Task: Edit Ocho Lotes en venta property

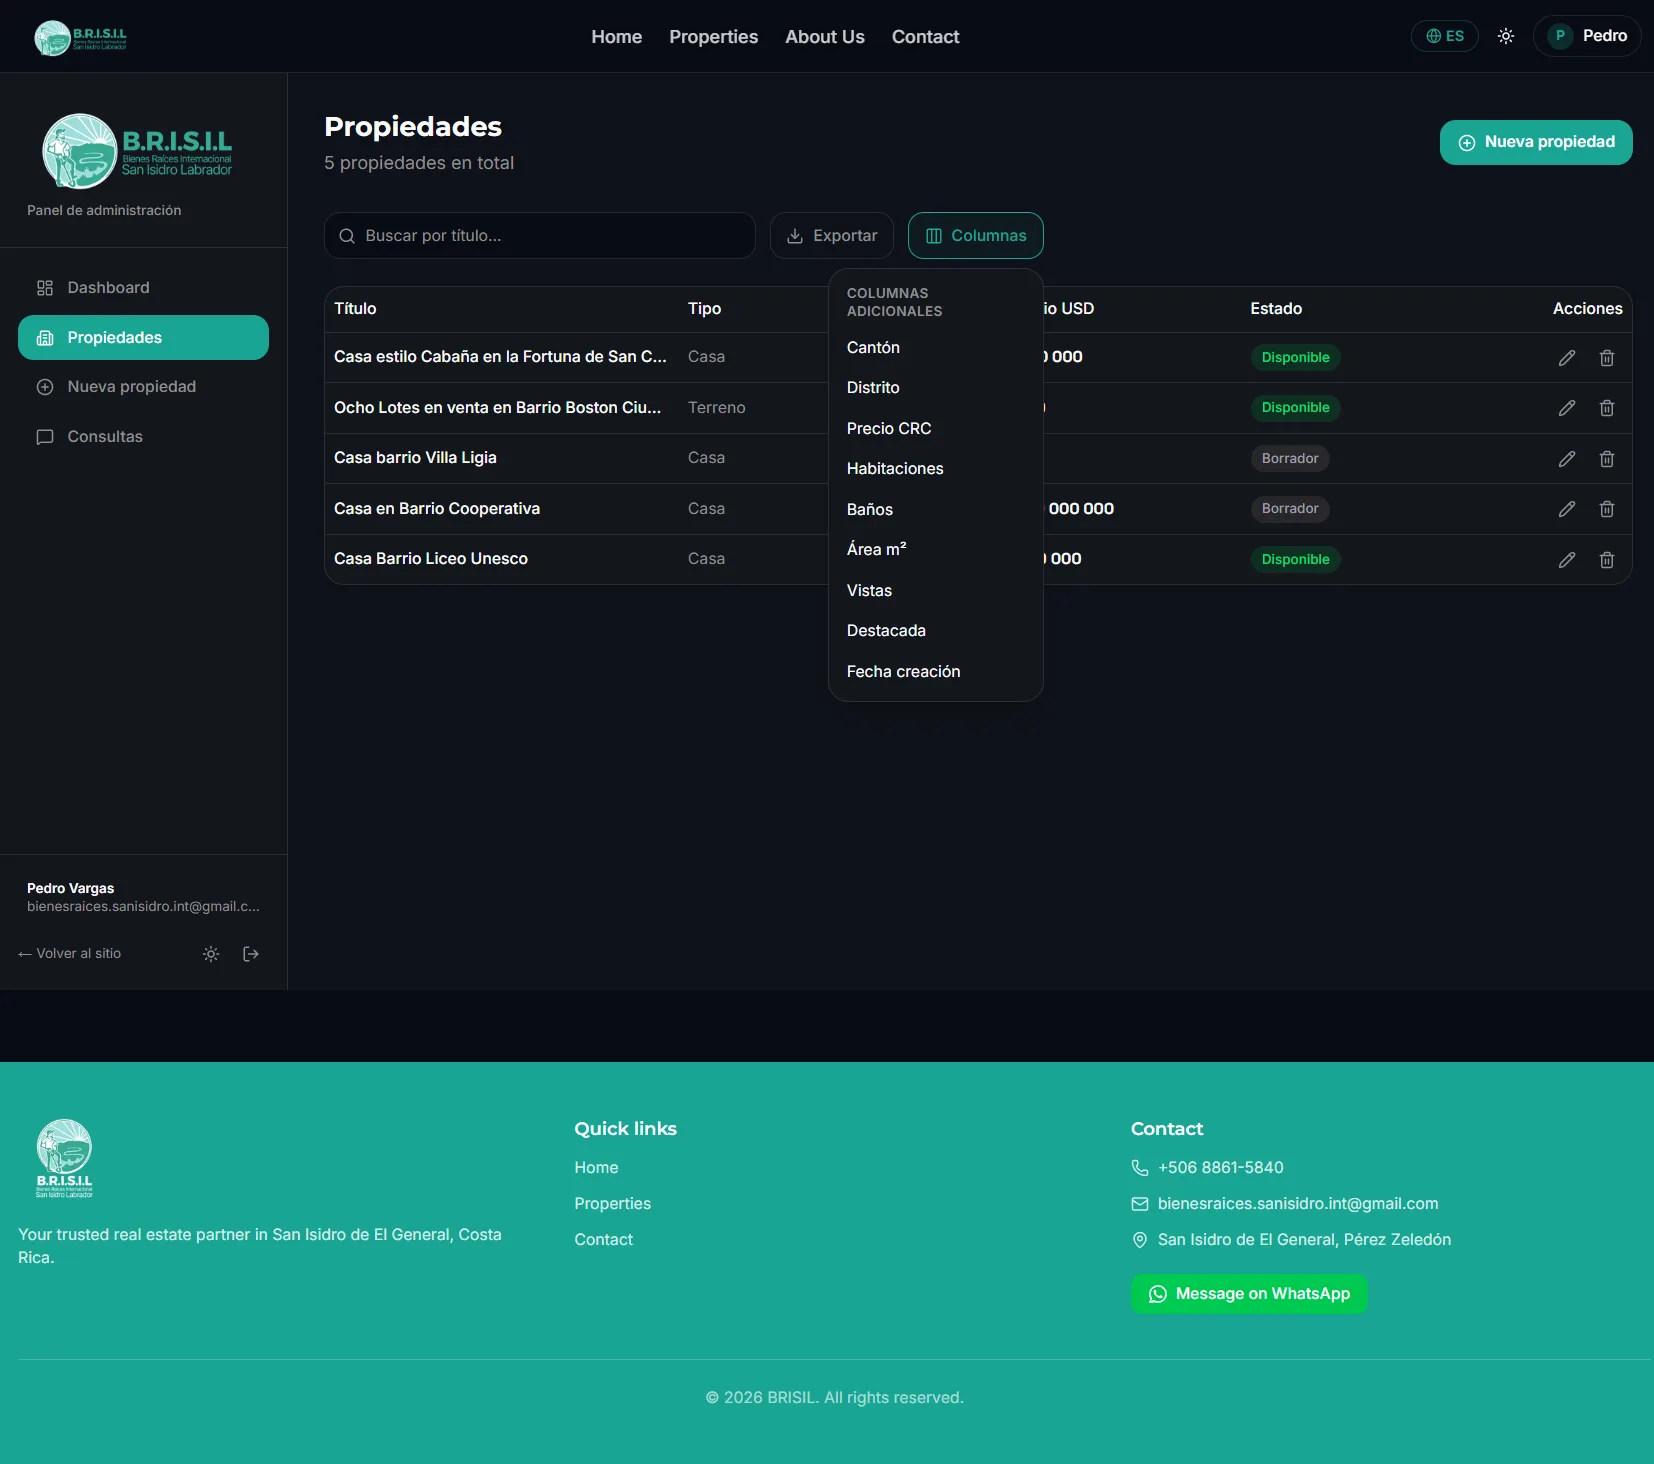Action: coord(1567,408)
